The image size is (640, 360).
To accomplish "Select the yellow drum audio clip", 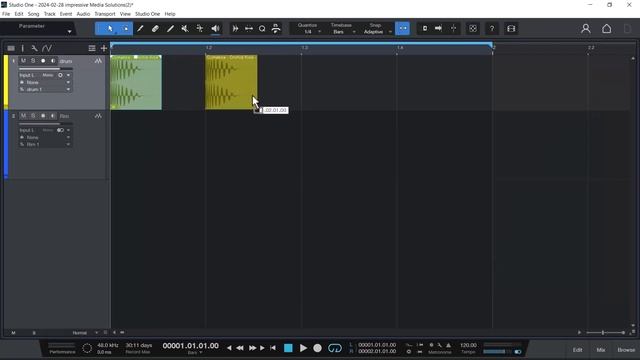I will coord(231,82).
